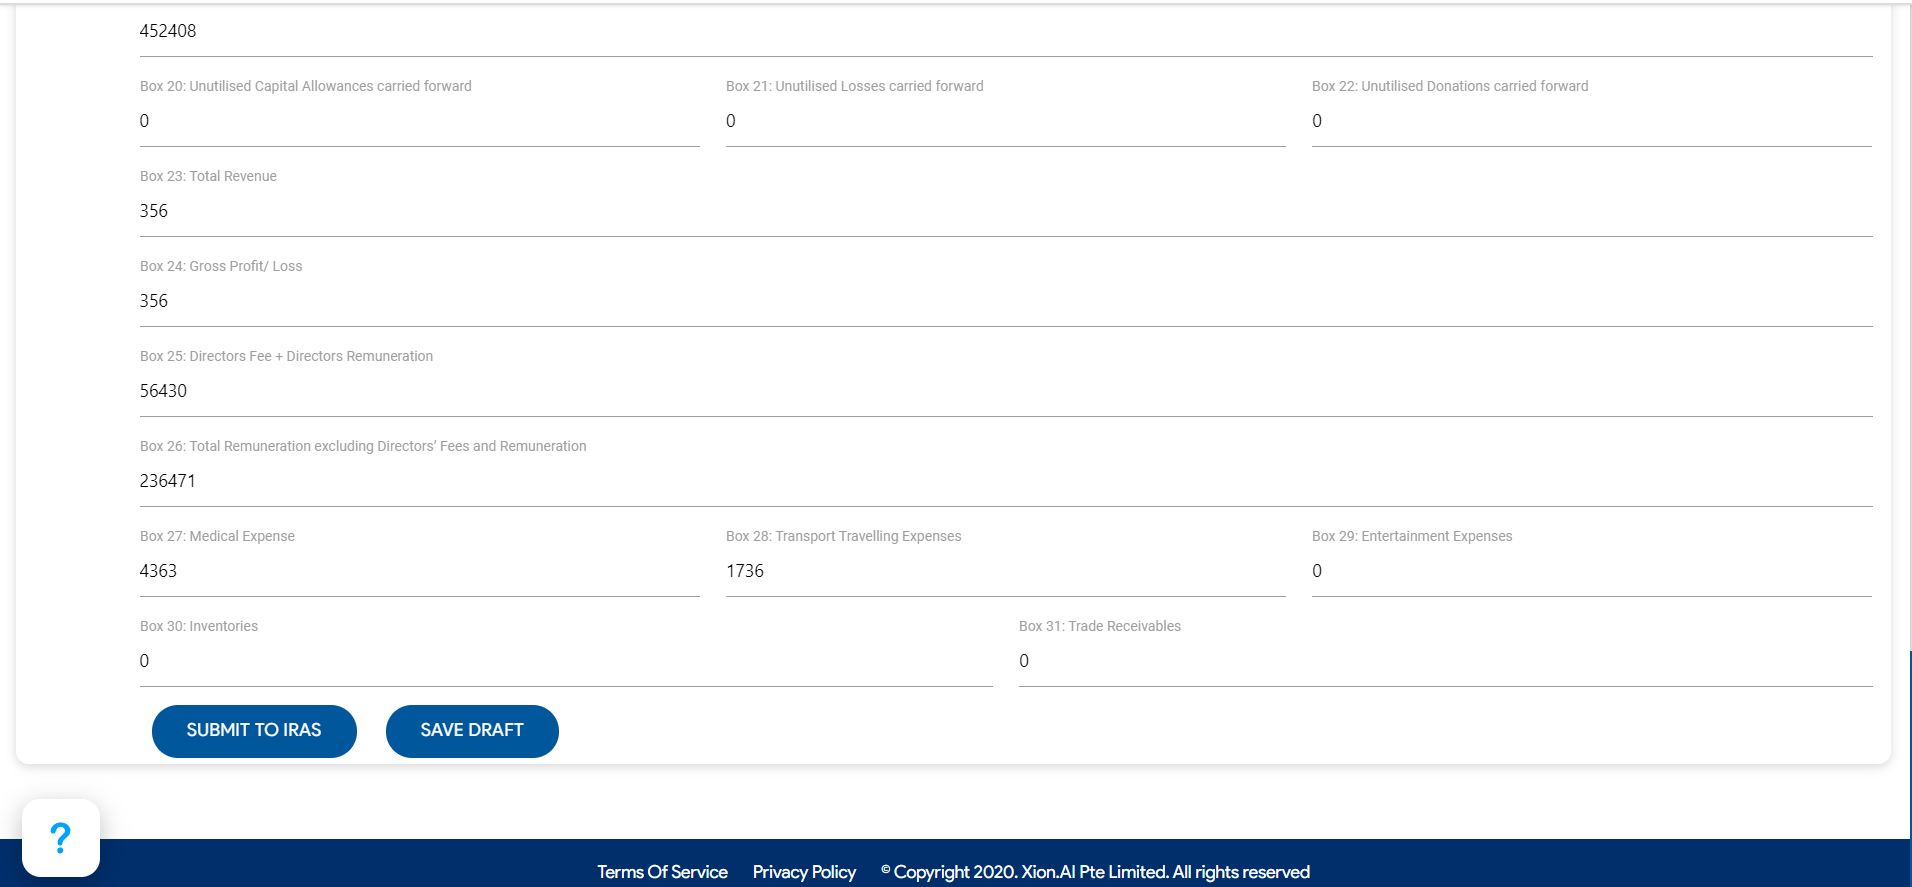Screen dimensions: 1912x887
Task: Edit the Box 24 Gross Profit/Loss field
Action: click(1005, 301)
